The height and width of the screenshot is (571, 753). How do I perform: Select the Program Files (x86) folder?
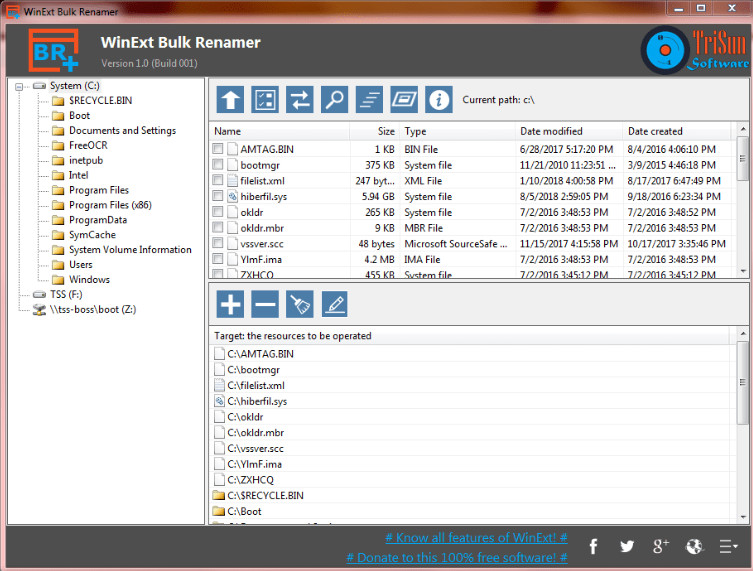pyautogui.click(x=110, y=205)
